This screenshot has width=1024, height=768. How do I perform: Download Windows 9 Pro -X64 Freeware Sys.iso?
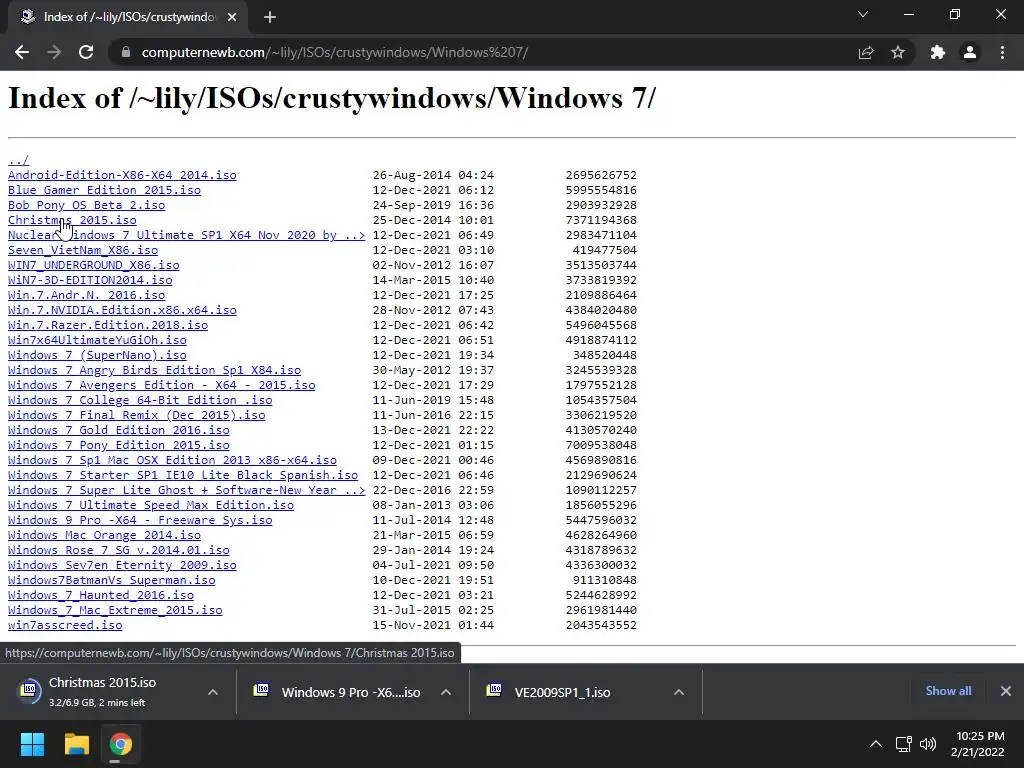pyautogui.click(x=140, y=520)
